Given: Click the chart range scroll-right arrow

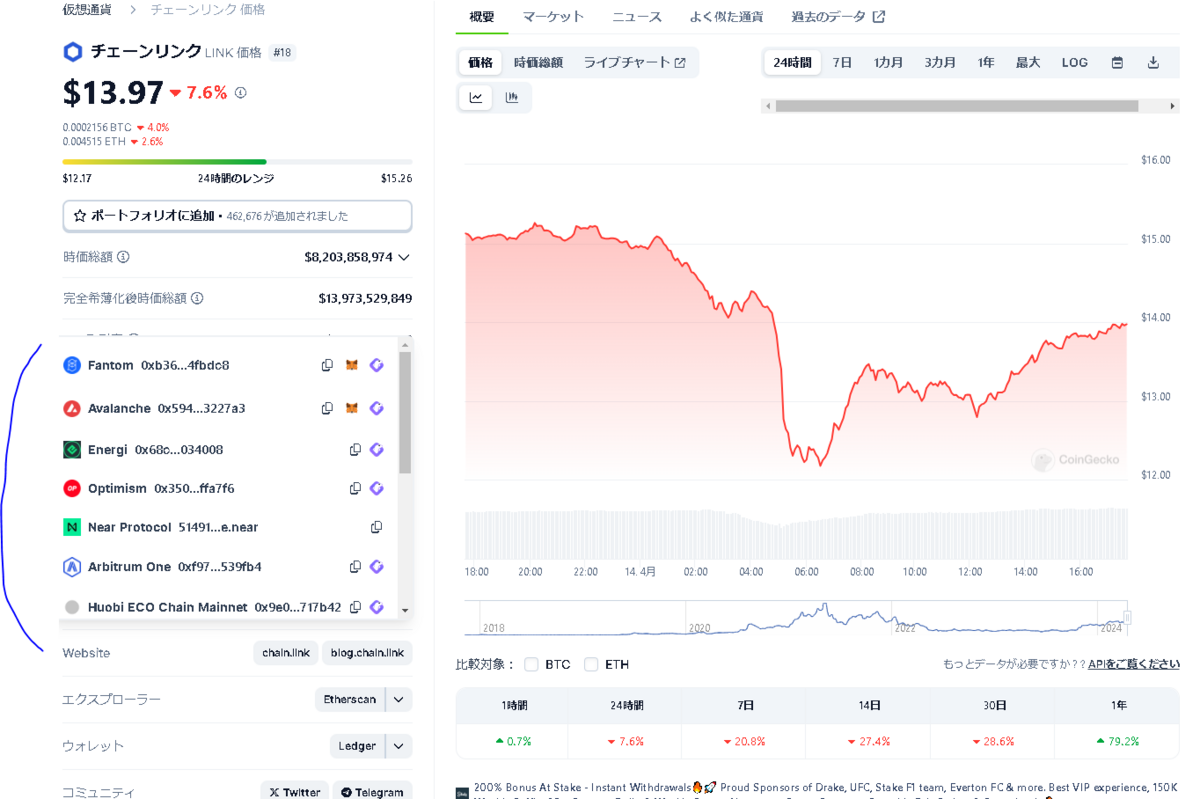Looking at the screenshot, I should click(x=1173, y=106).
